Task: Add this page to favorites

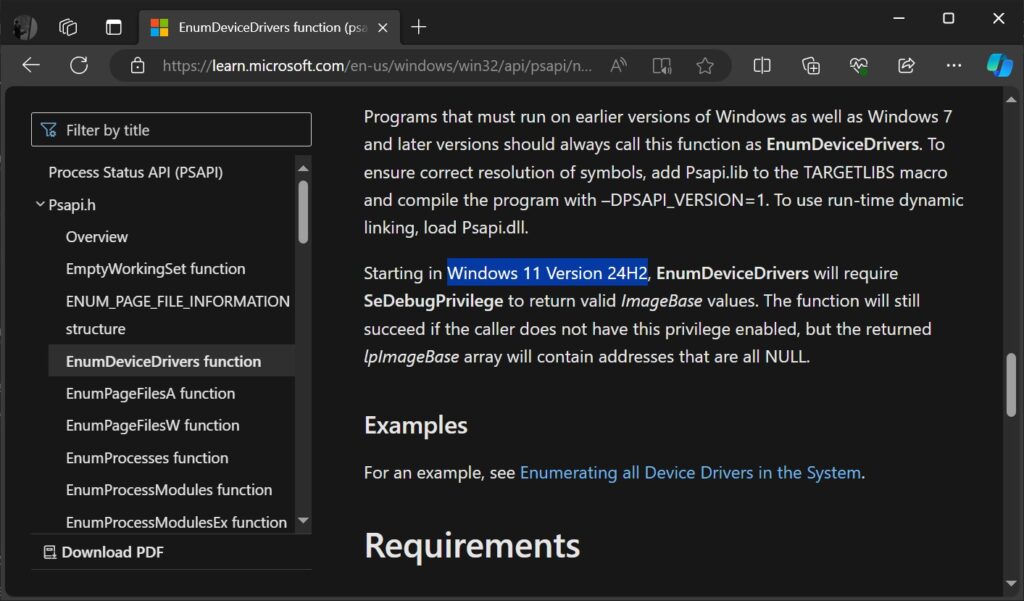Action: (x=706, y=65)
